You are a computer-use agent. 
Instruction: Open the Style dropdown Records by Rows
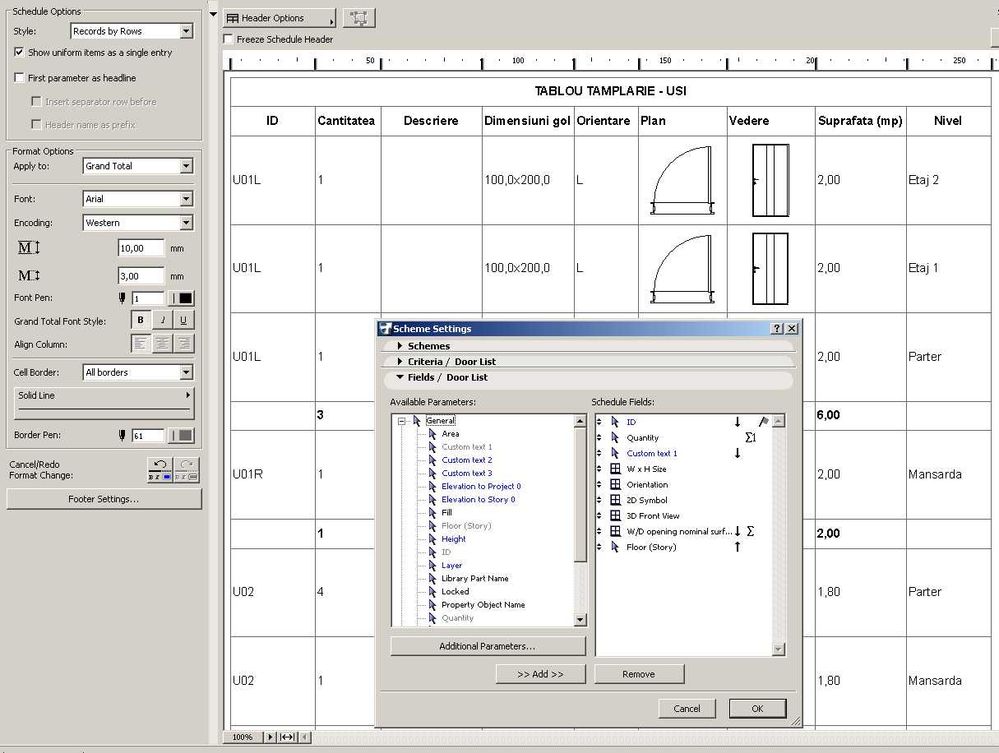[186, 32]
